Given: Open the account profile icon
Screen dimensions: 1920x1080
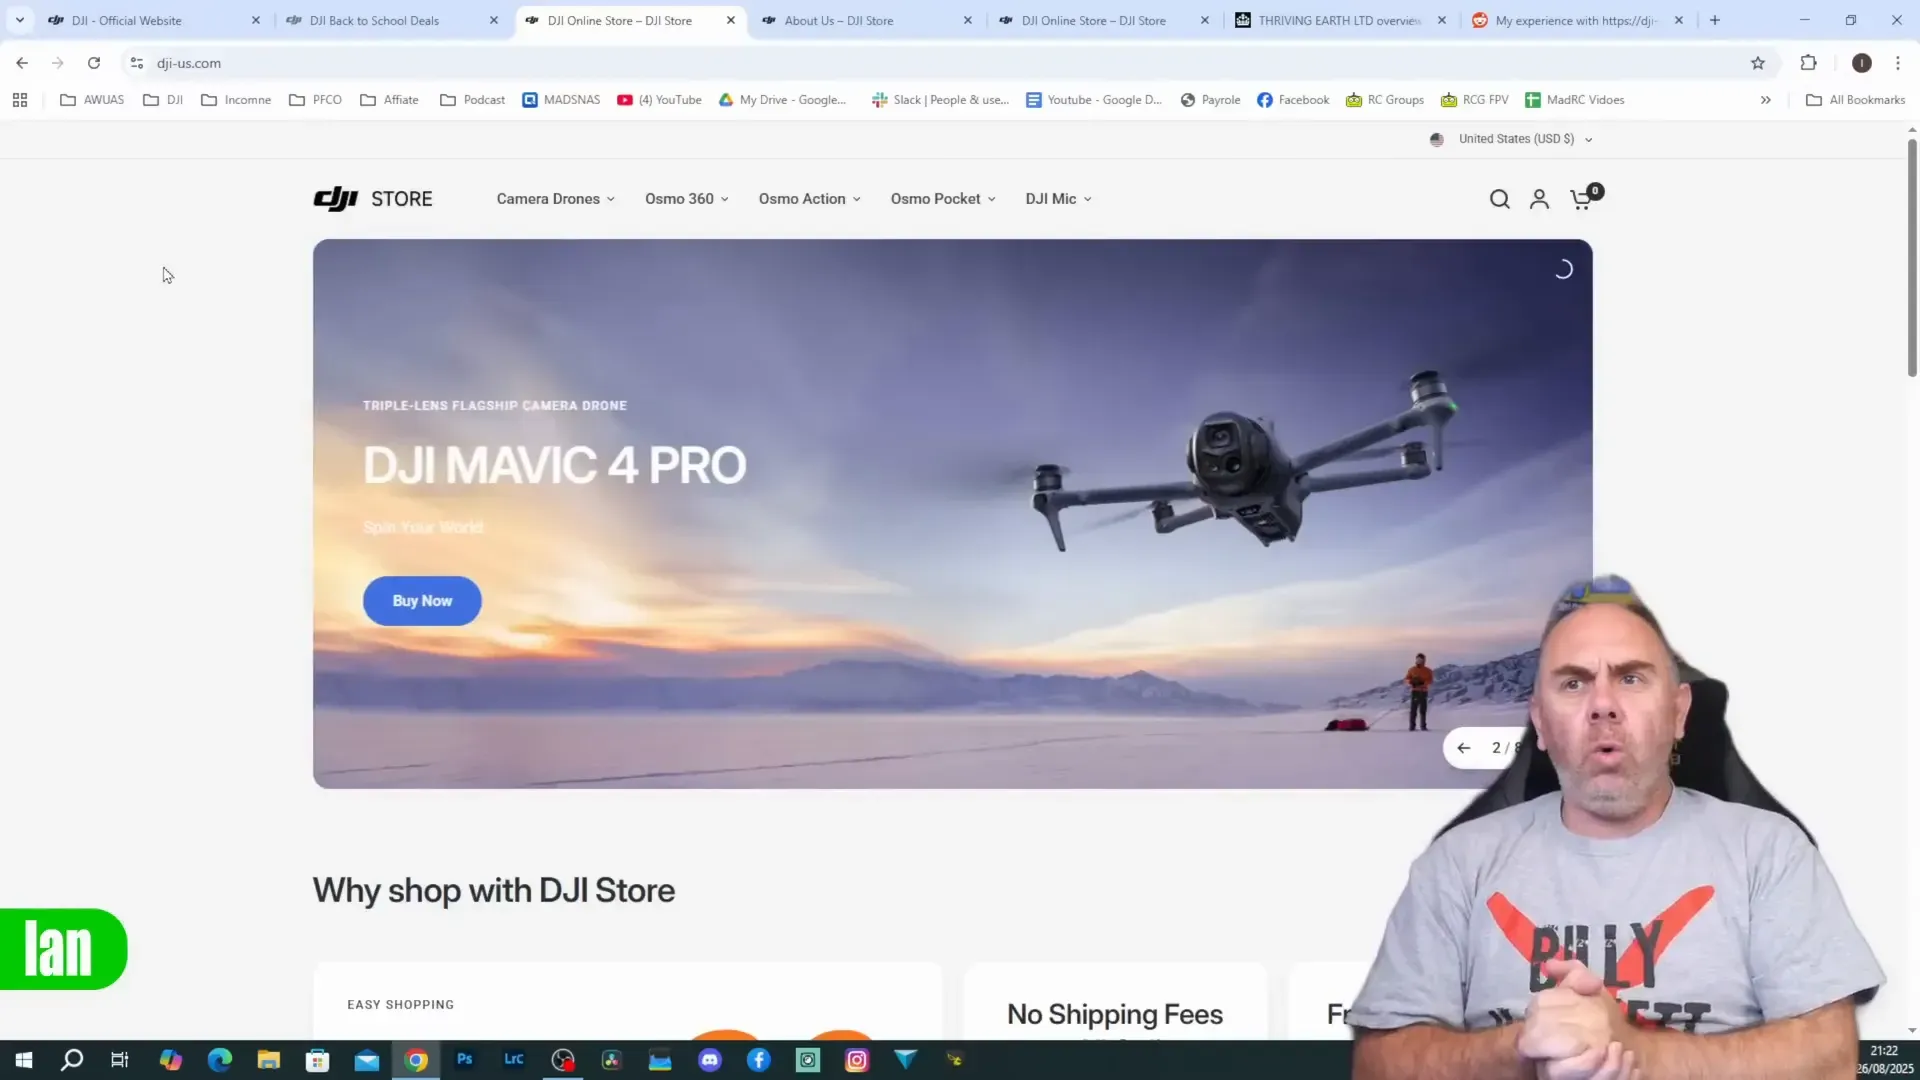Looking at the screenshot, I should [x=1539, y=199].
